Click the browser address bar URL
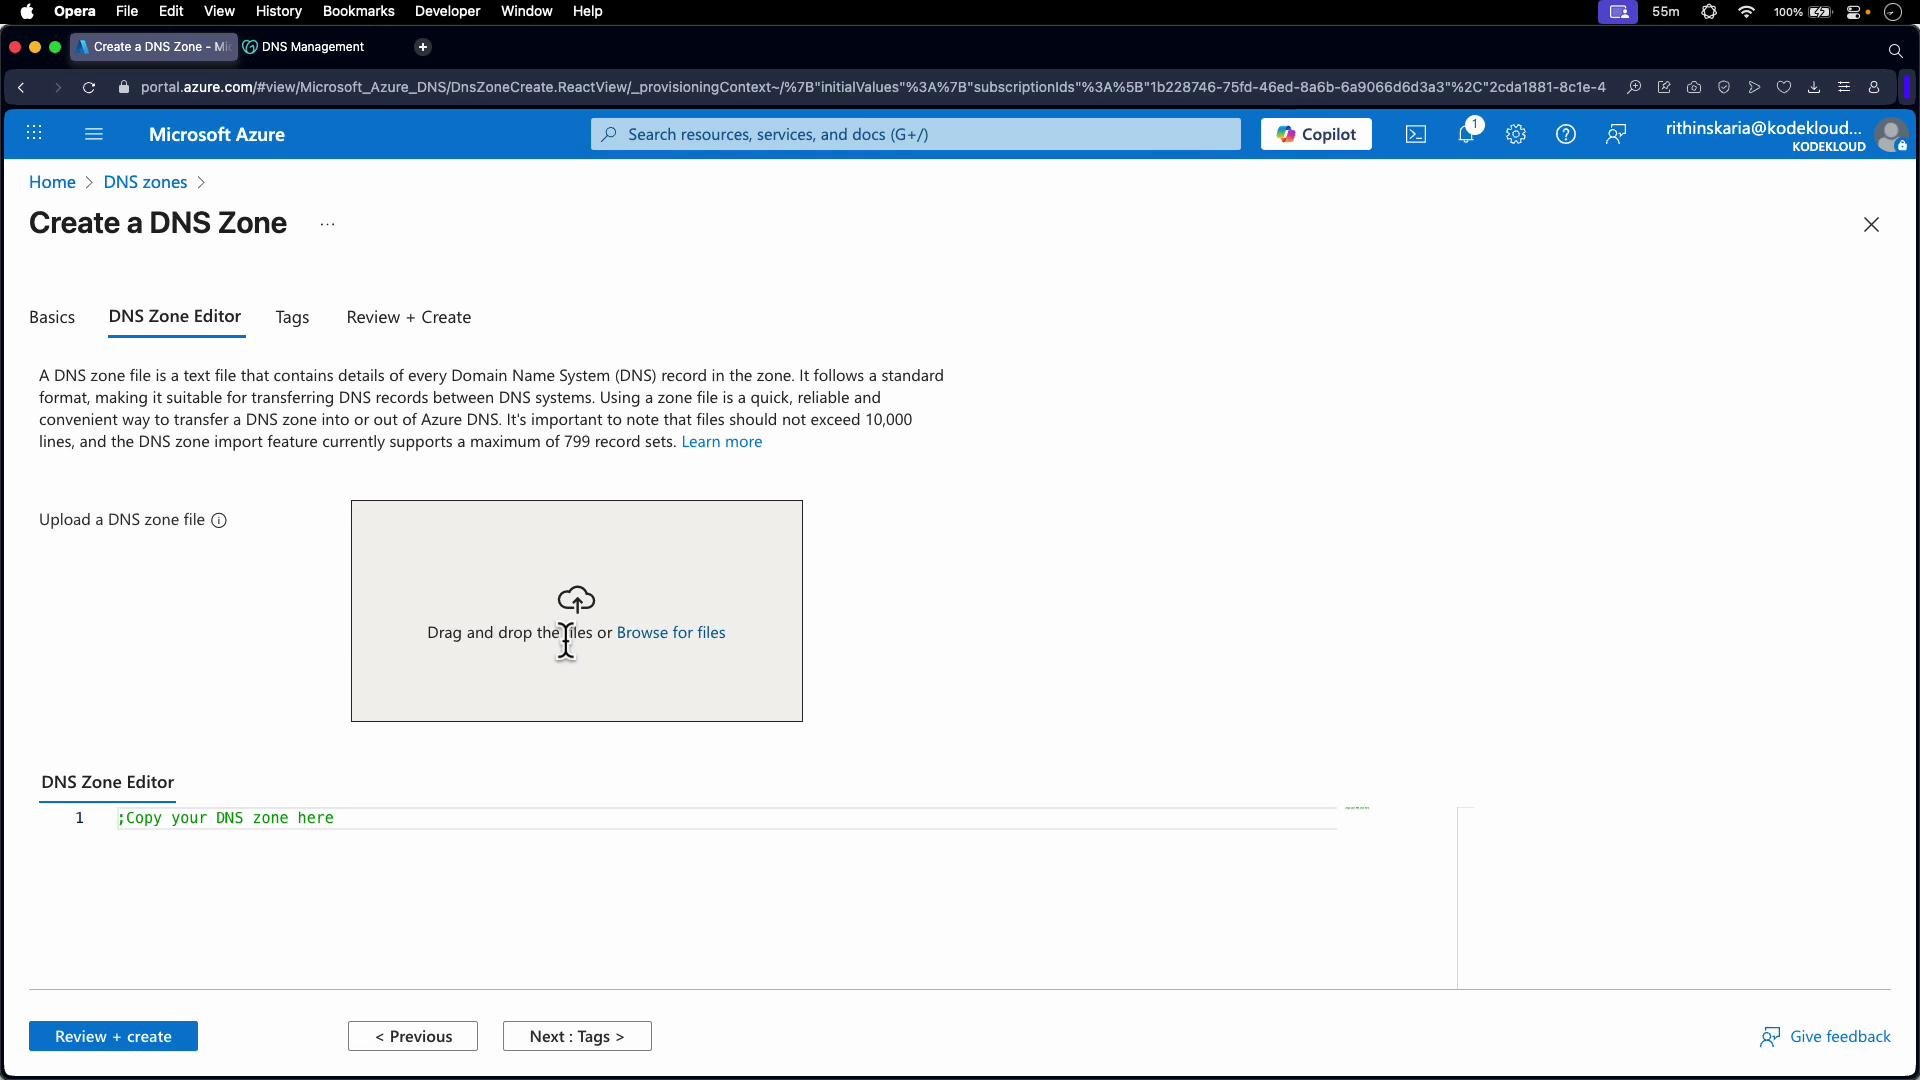 873,88
